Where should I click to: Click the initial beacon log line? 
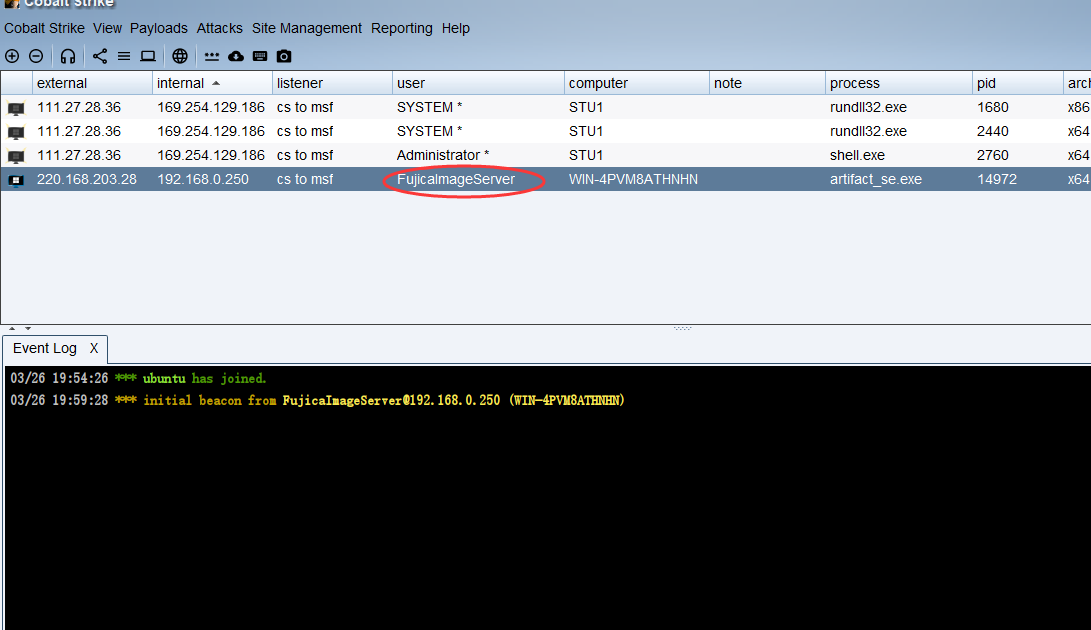(317, 400)
